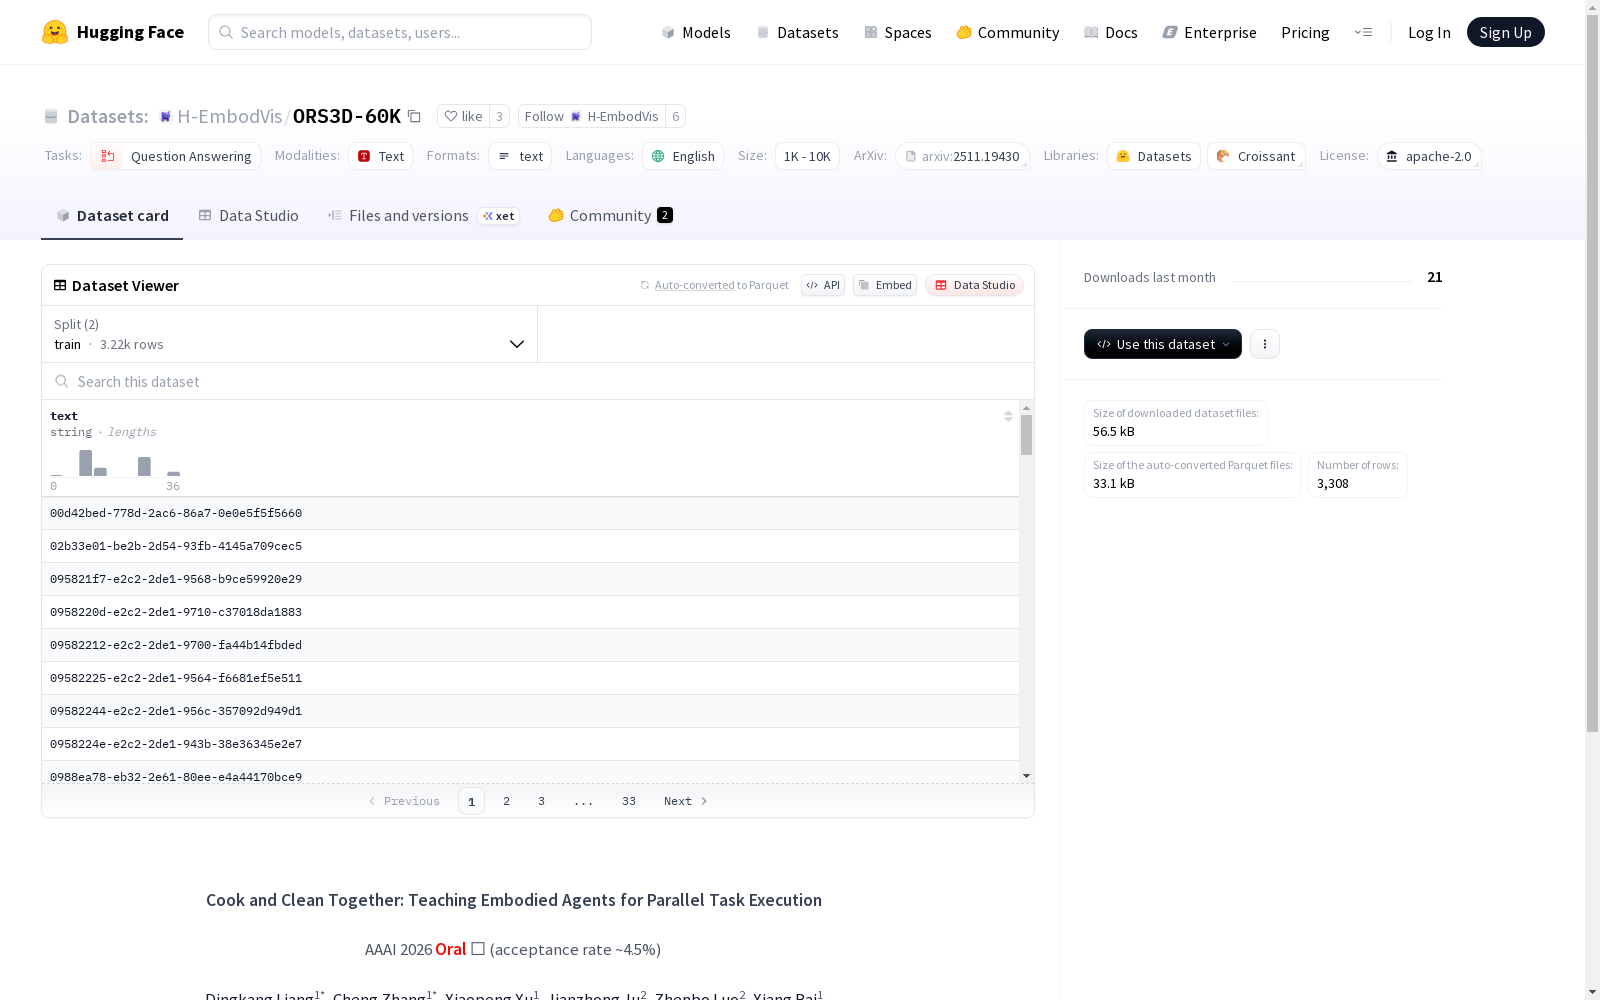Copy dataset name with the copy icon
Image resolution: width=1600 pixels, height=1000 pixels.
[x=414, y=116]
